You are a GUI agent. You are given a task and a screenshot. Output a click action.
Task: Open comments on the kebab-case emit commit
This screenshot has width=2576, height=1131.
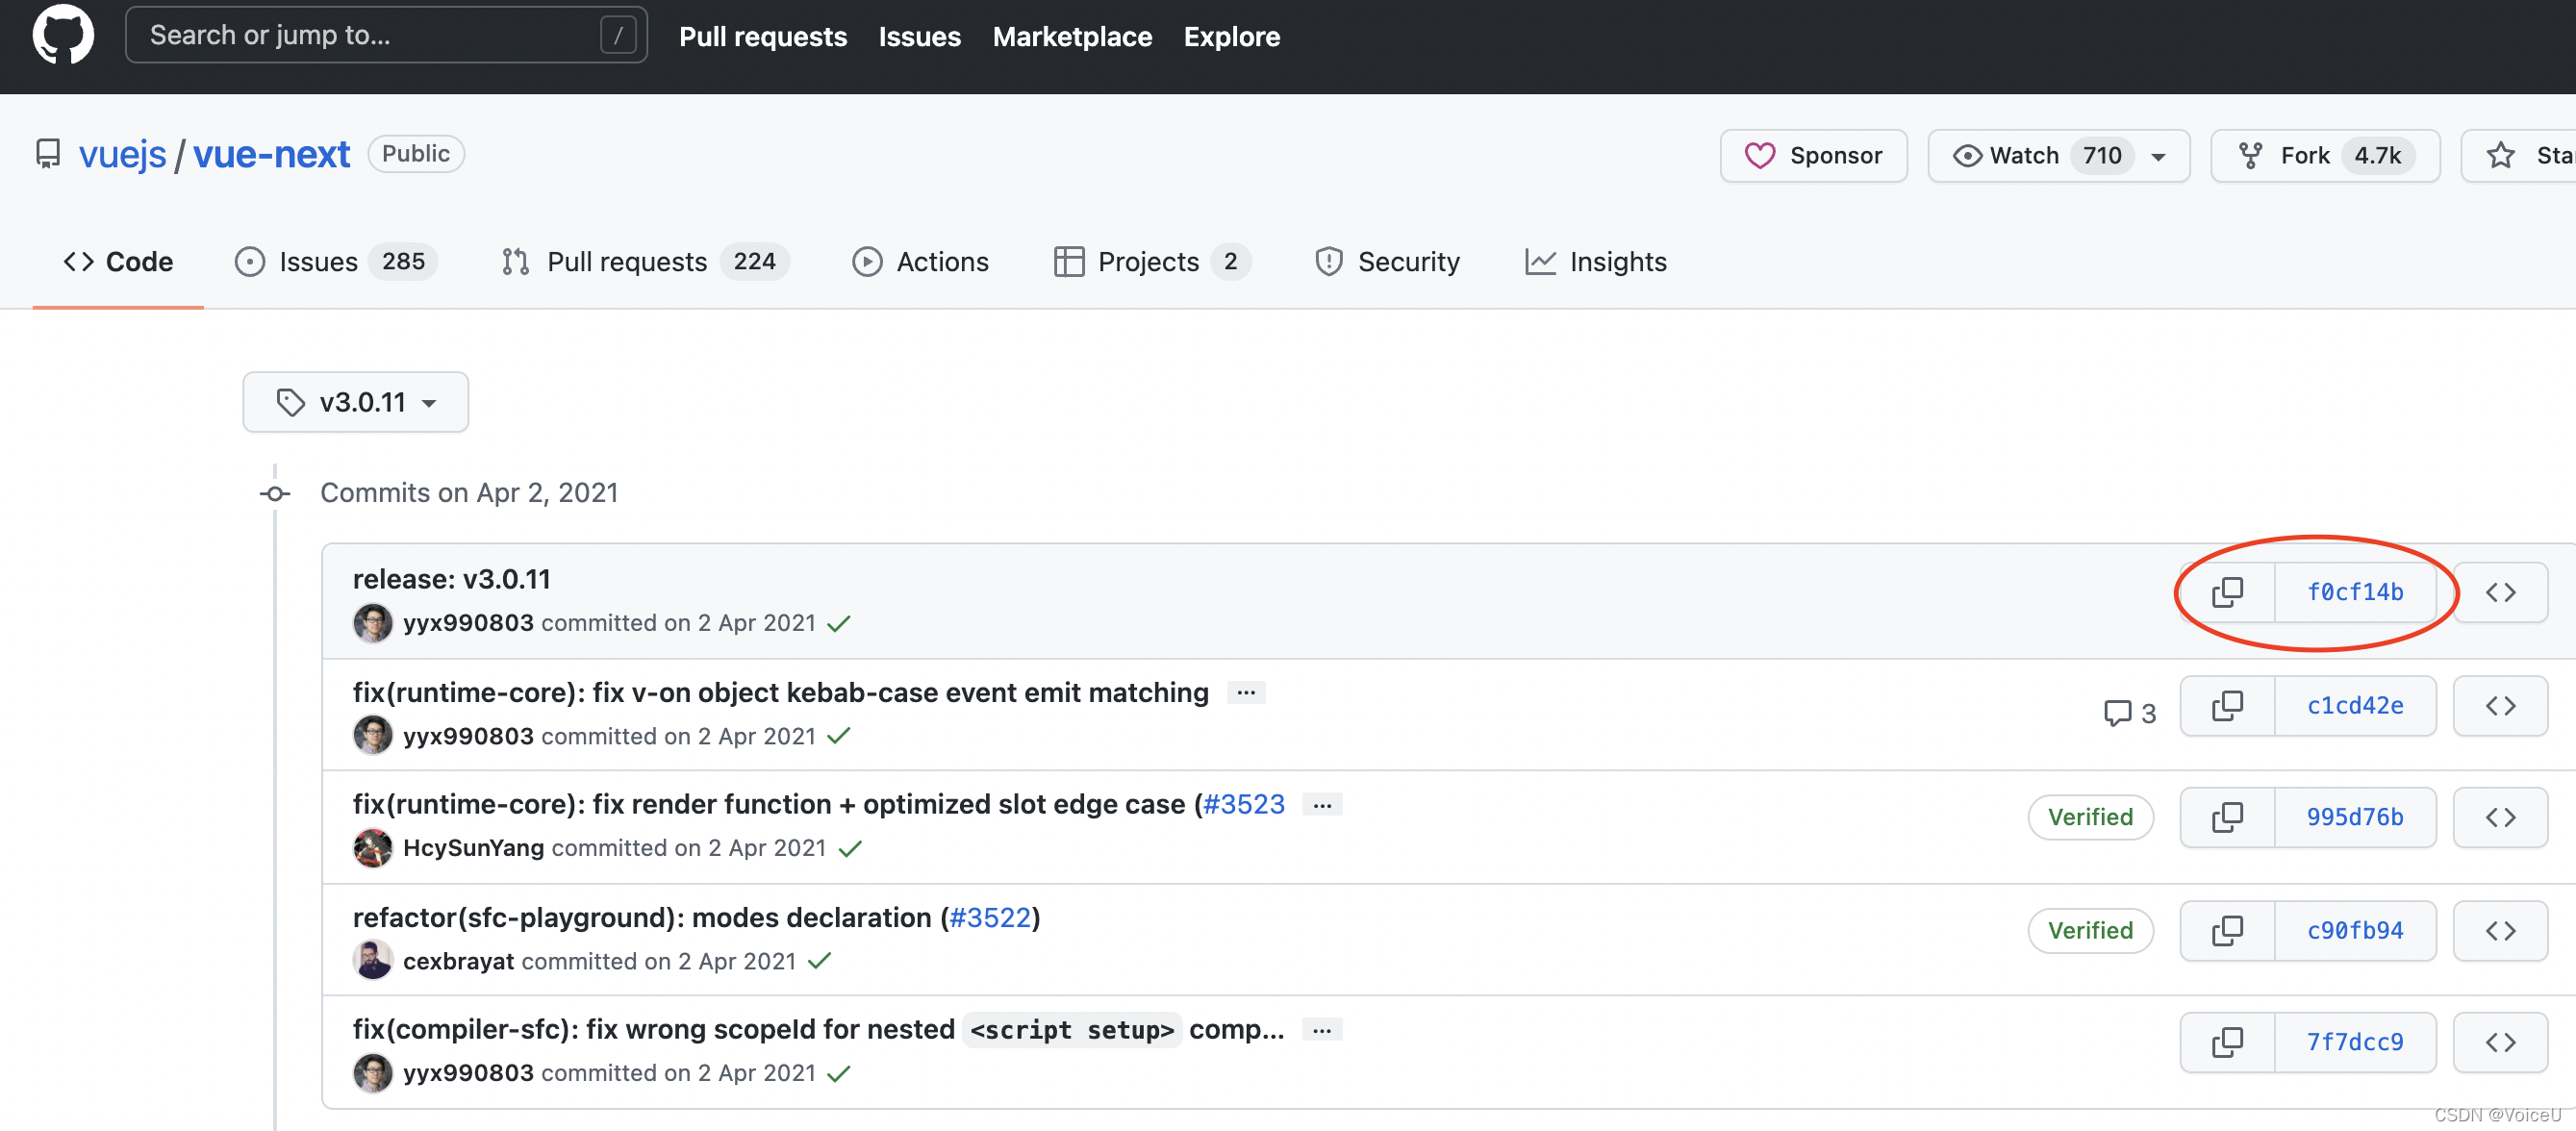click(2130, 713)
